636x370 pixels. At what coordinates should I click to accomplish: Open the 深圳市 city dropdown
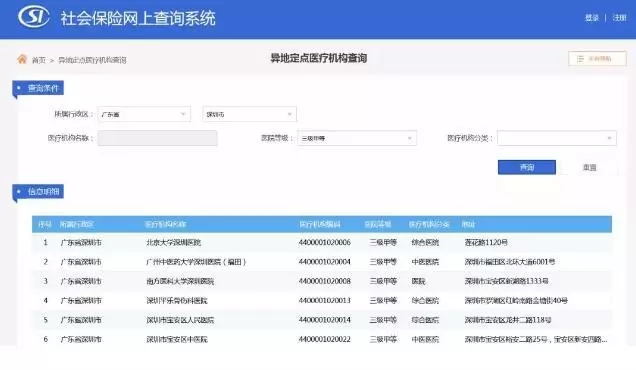click(x=249, y=114)
